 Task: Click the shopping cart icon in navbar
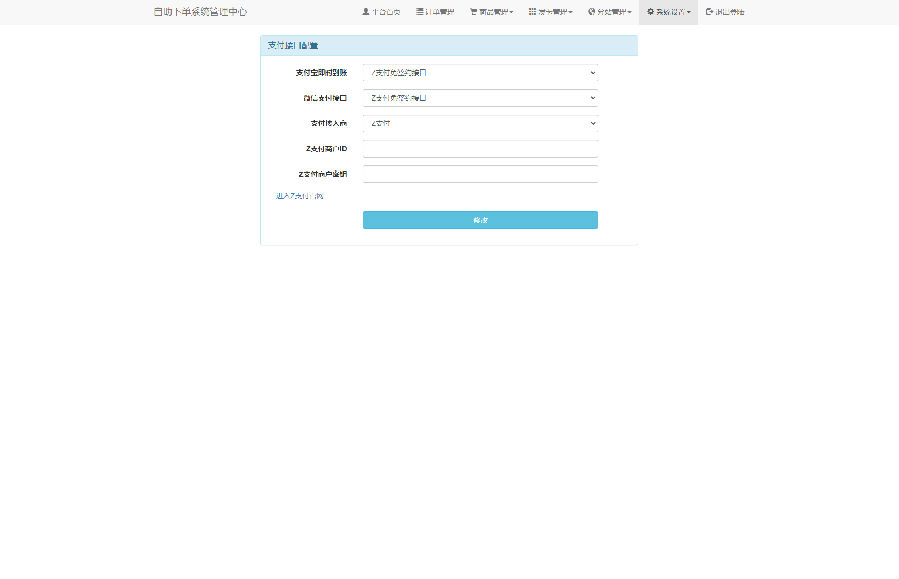coord(473,12)
